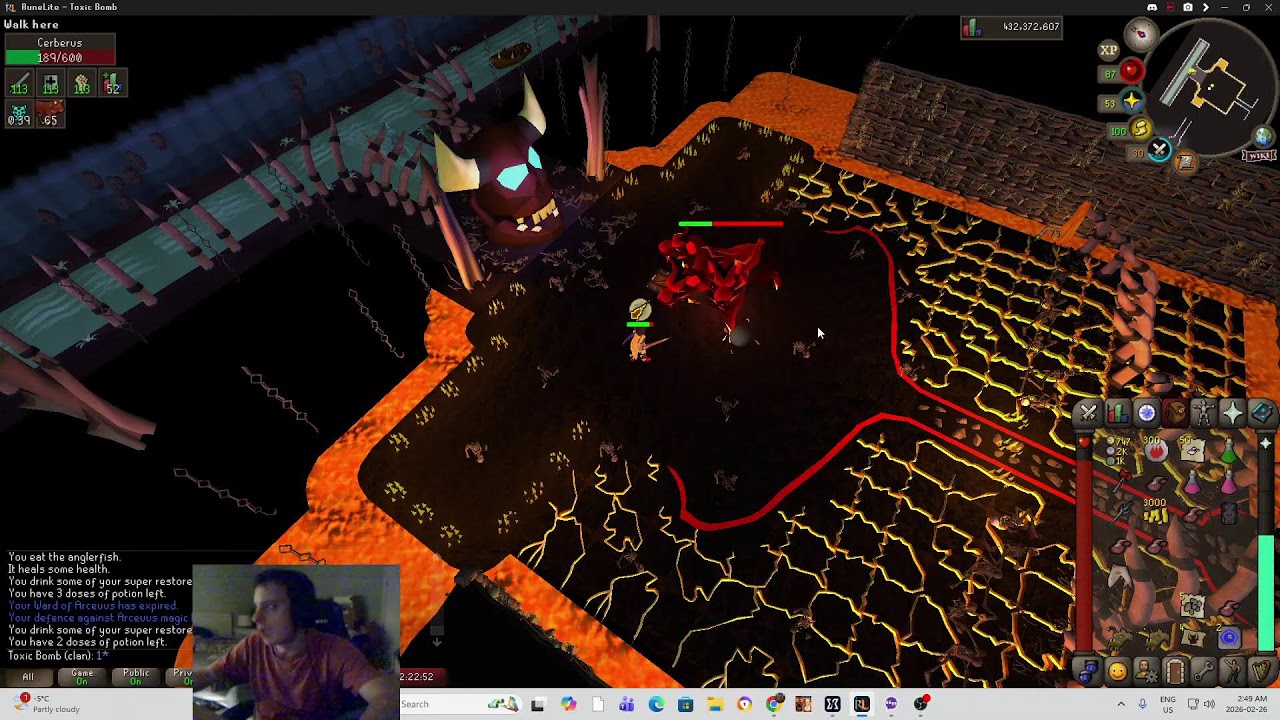Click the red icon in RuneLite titlebar
Screen dimensions: 1280x720
click(x=1170, y=7)
